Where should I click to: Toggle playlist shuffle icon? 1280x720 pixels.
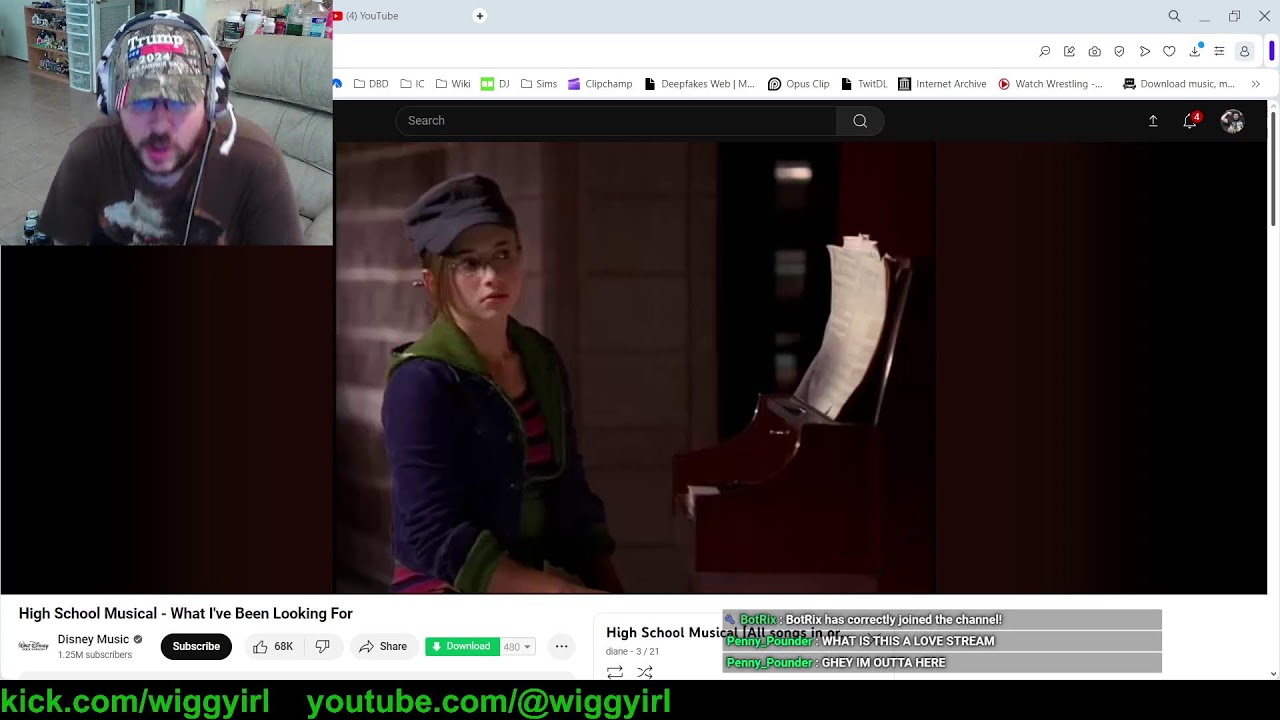644,672
